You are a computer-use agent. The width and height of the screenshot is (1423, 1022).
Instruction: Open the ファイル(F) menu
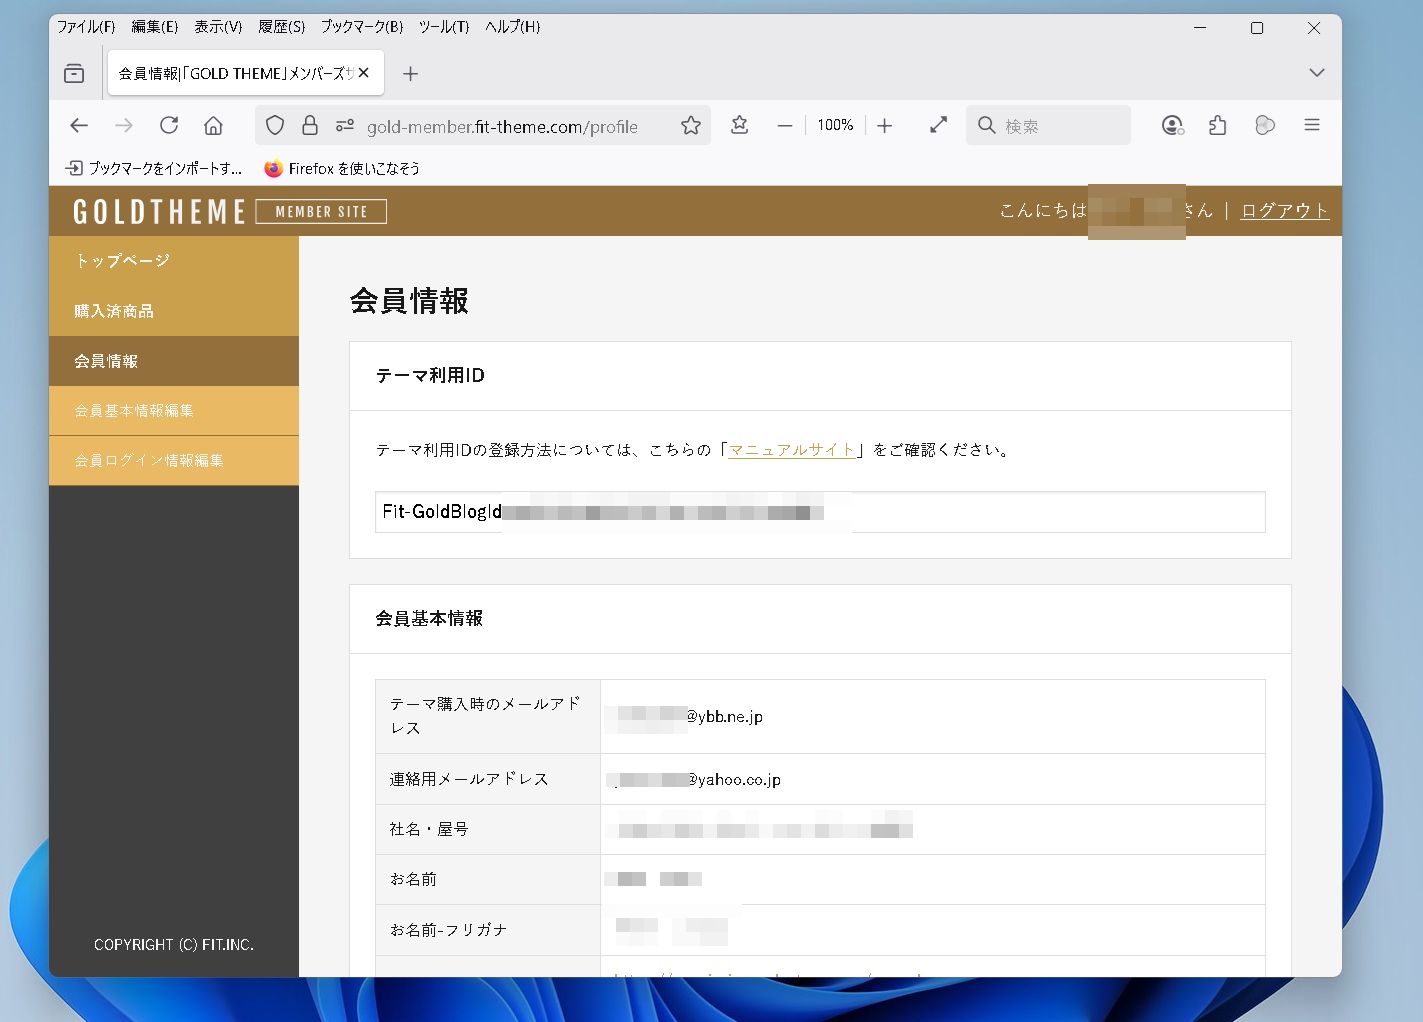pos(86,27)
